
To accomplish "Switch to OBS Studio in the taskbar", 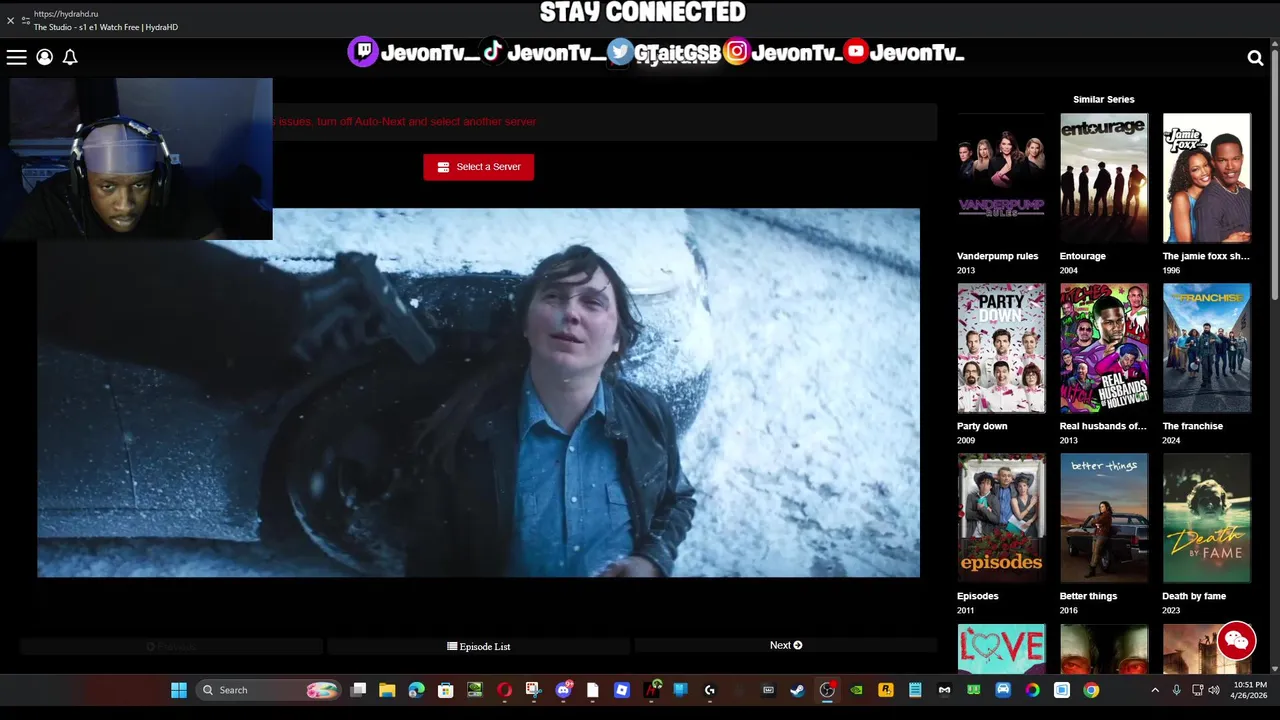I will point(827,690).
